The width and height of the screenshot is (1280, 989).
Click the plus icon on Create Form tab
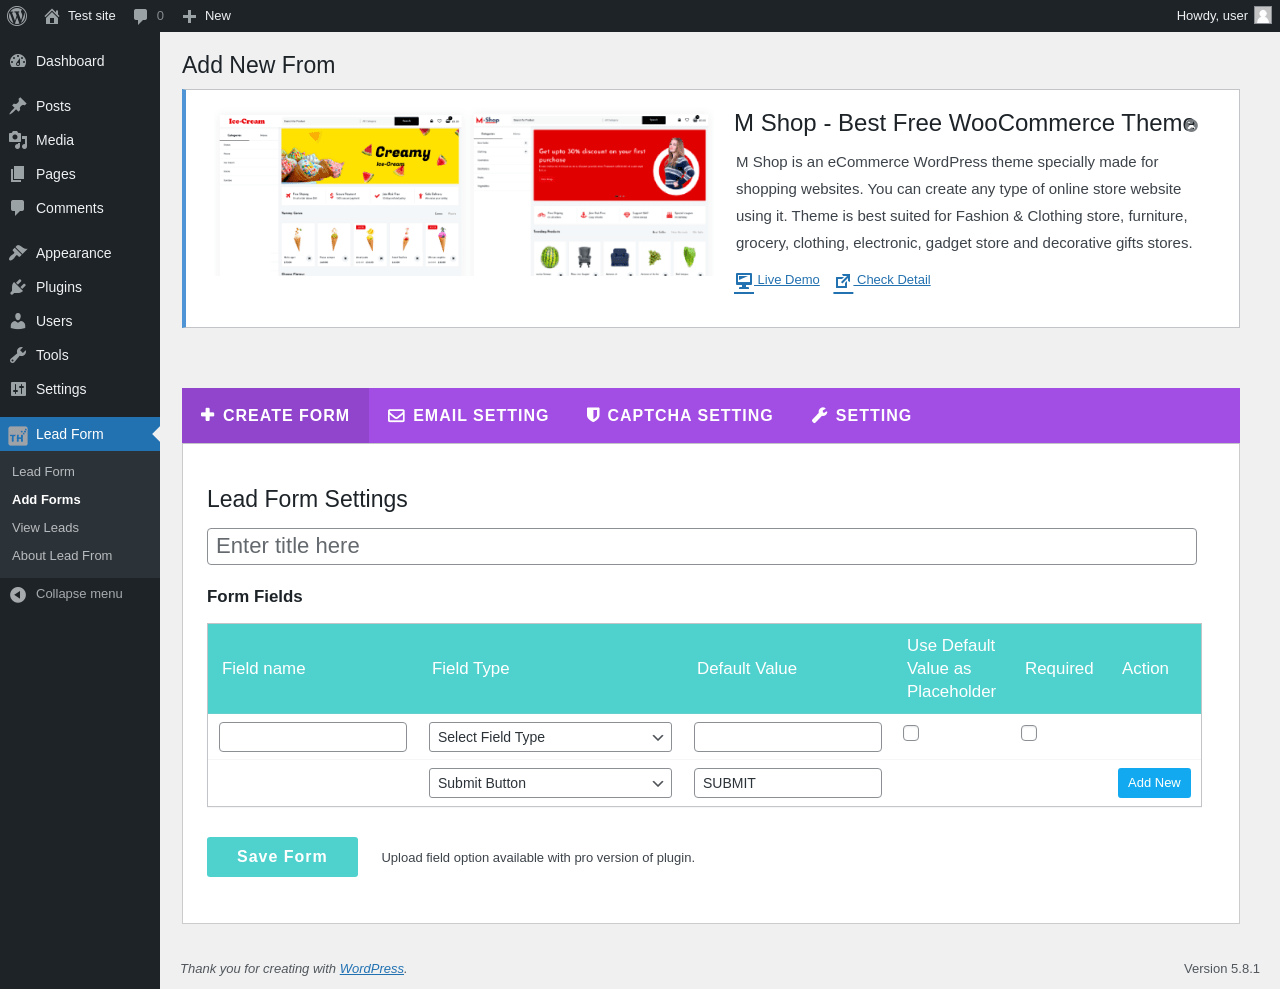(x=207, y=414)
